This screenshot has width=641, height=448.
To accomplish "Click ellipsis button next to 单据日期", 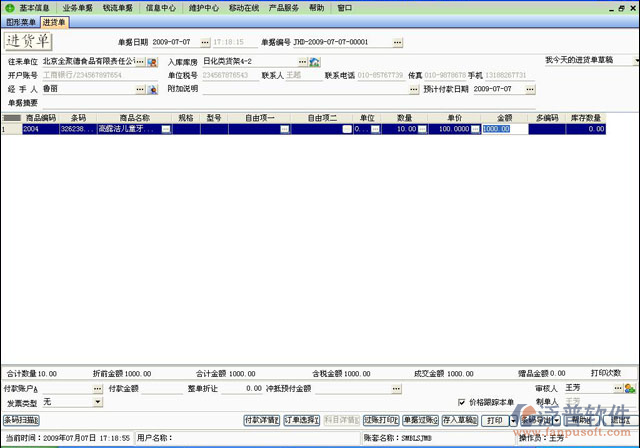I will pyautogui.click(x=205, y=43).
